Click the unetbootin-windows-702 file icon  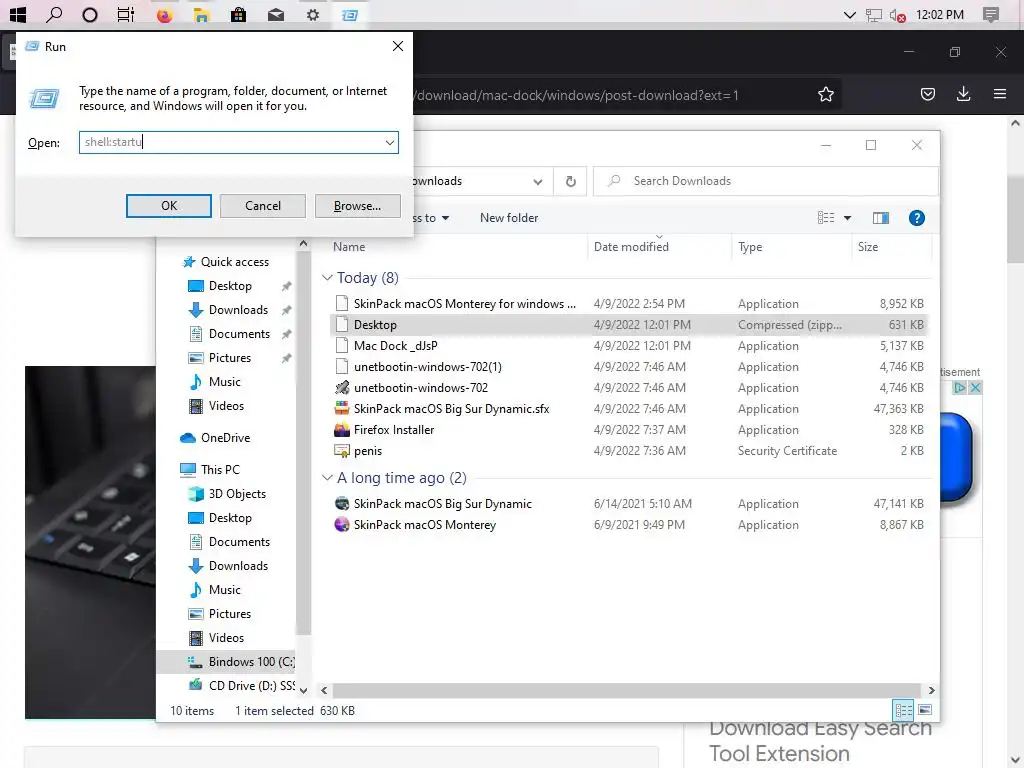click(342, 388)
